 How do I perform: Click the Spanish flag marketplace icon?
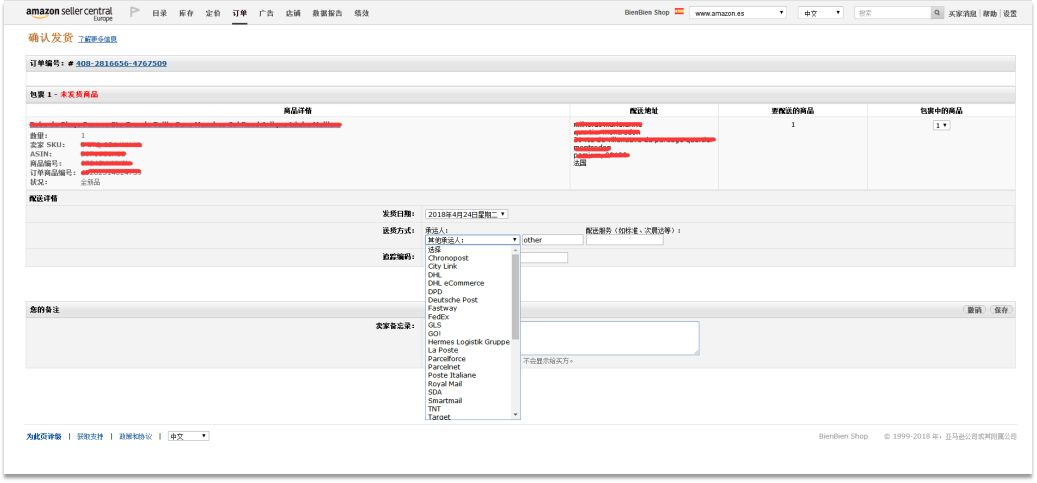coord(679,12)
